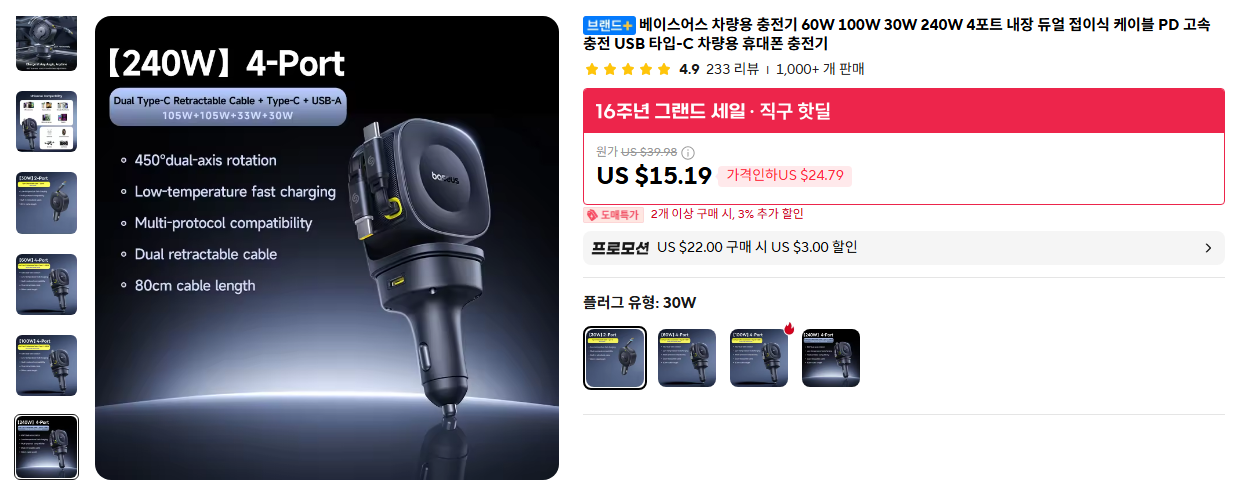Click the 1,000+ 개 판매 sold count
The height and width of the screenshot is (503, 1235).
coord(820,69)
